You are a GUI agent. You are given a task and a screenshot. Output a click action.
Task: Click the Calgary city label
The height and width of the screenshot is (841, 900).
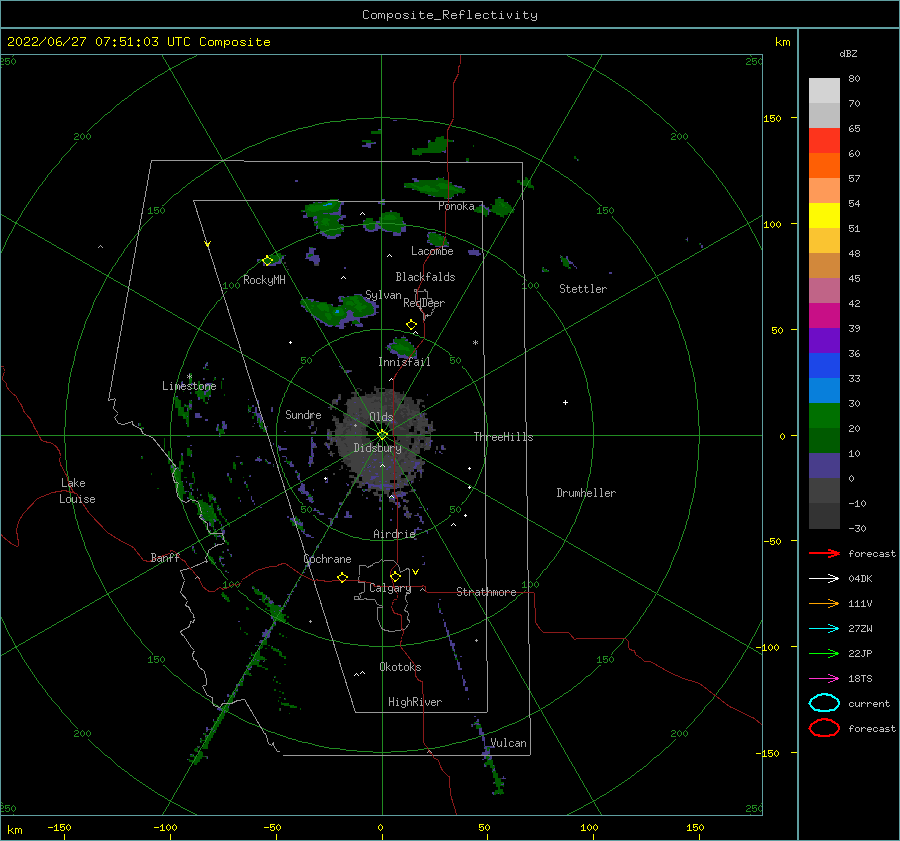[390, 588]
